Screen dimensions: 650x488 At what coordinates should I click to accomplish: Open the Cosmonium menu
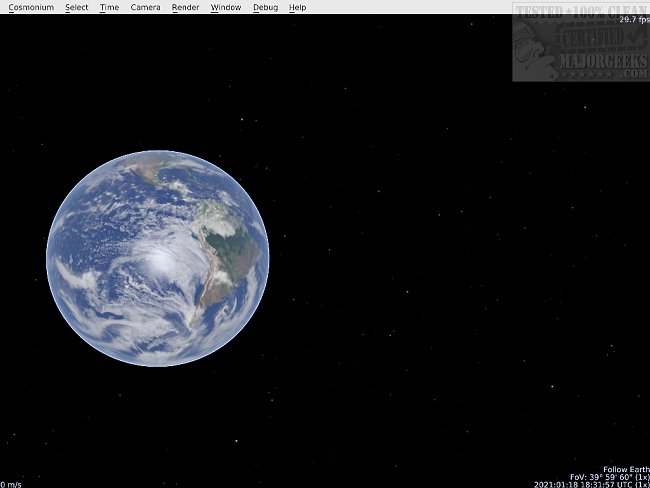tap(30, 7)
